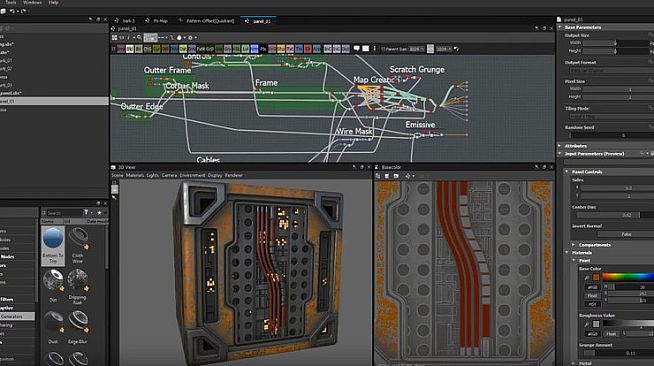Click the Emissive frame label in graph
The height and width of the screenshot is (366, 654).
pos(420,125)
